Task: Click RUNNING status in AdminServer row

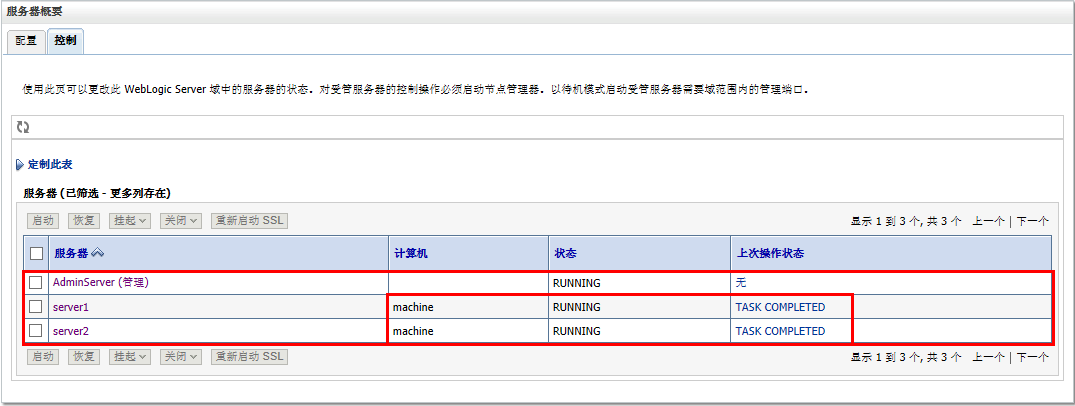Action: tap(577, 283)
